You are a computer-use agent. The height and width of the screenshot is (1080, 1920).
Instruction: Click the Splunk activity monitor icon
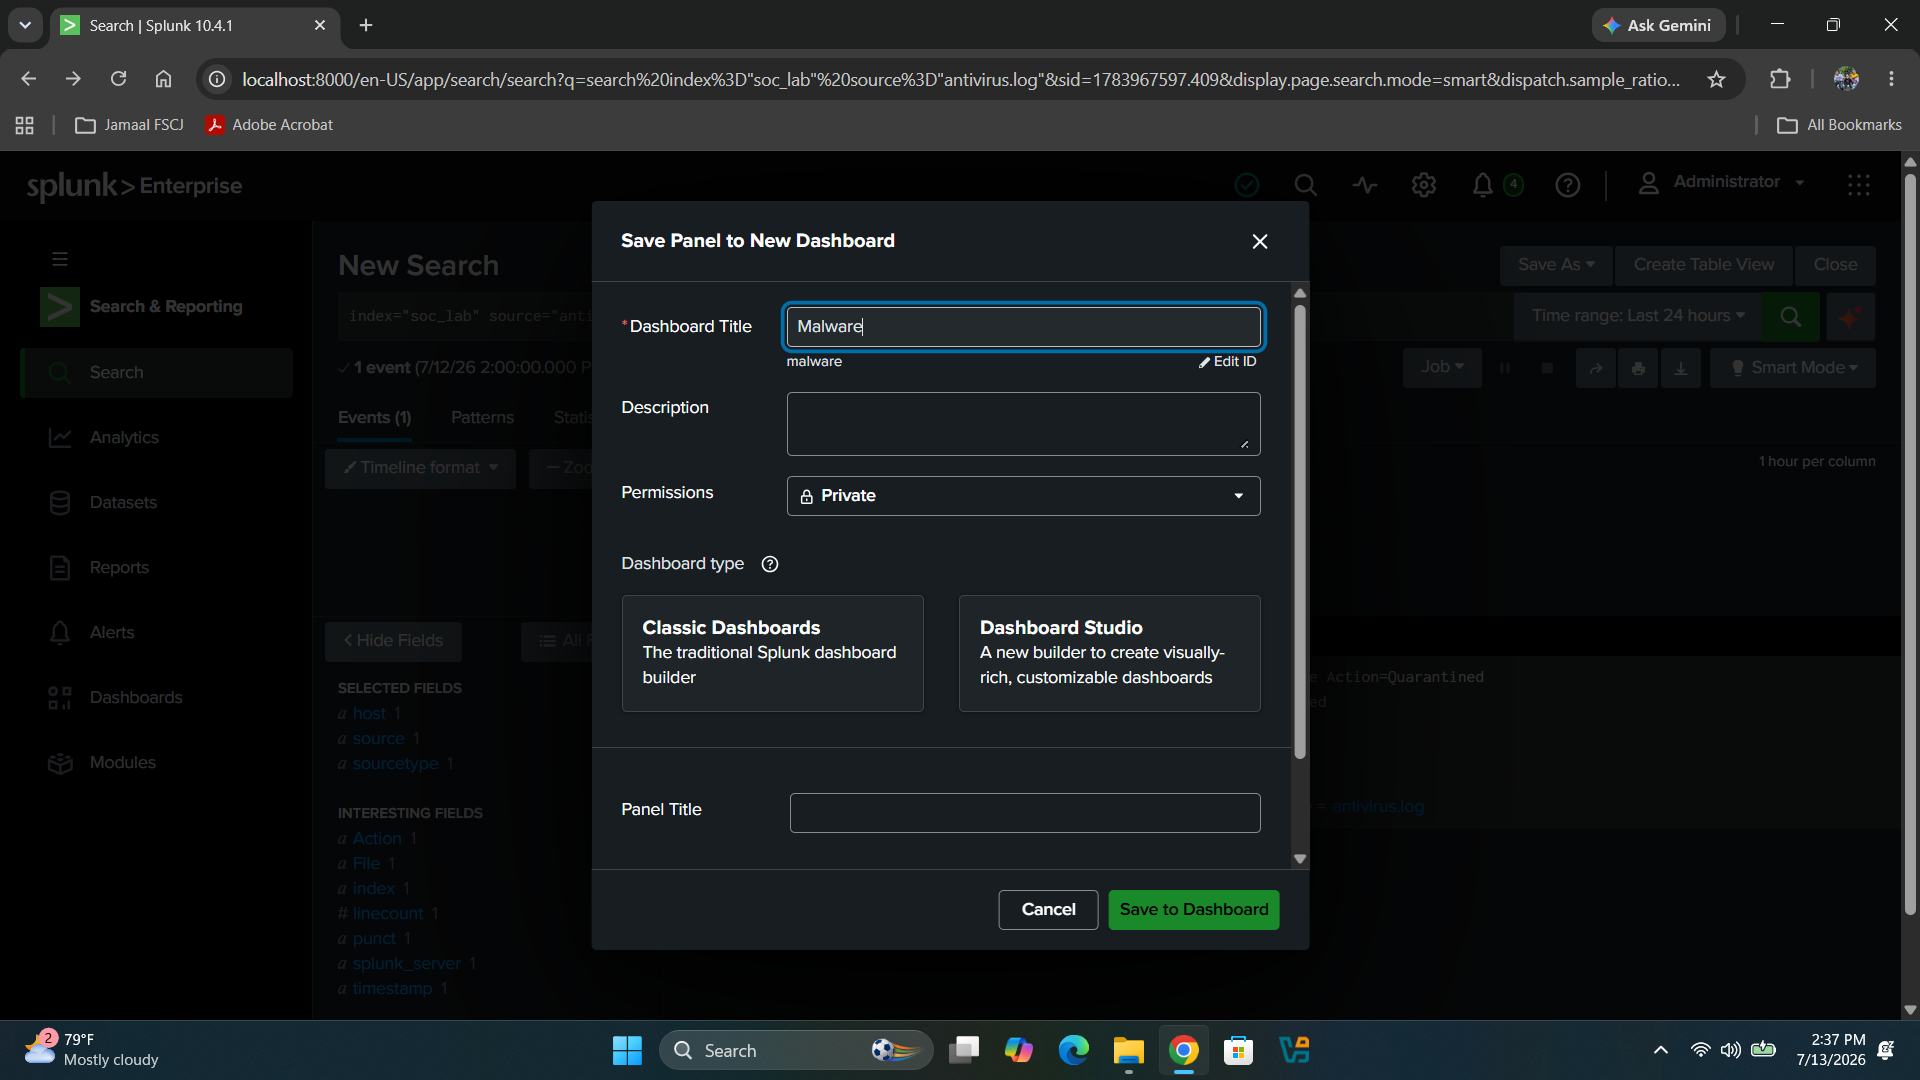point(1365,185)
